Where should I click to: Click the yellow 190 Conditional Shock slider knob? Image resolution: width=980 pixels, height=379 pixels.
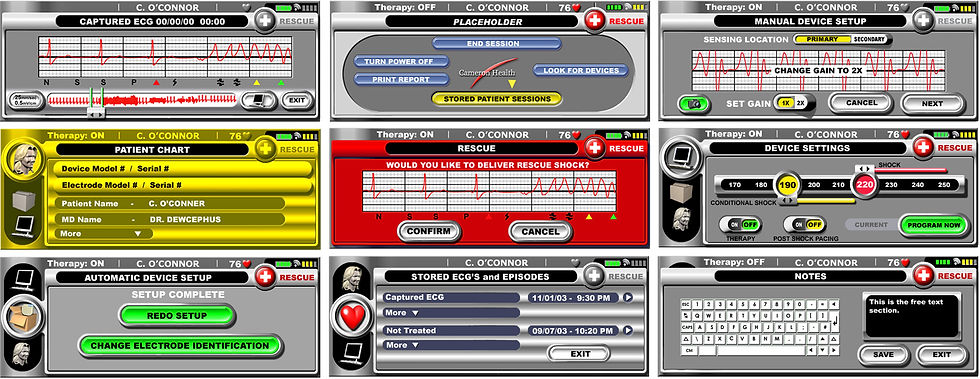click(x=788, y=184)
